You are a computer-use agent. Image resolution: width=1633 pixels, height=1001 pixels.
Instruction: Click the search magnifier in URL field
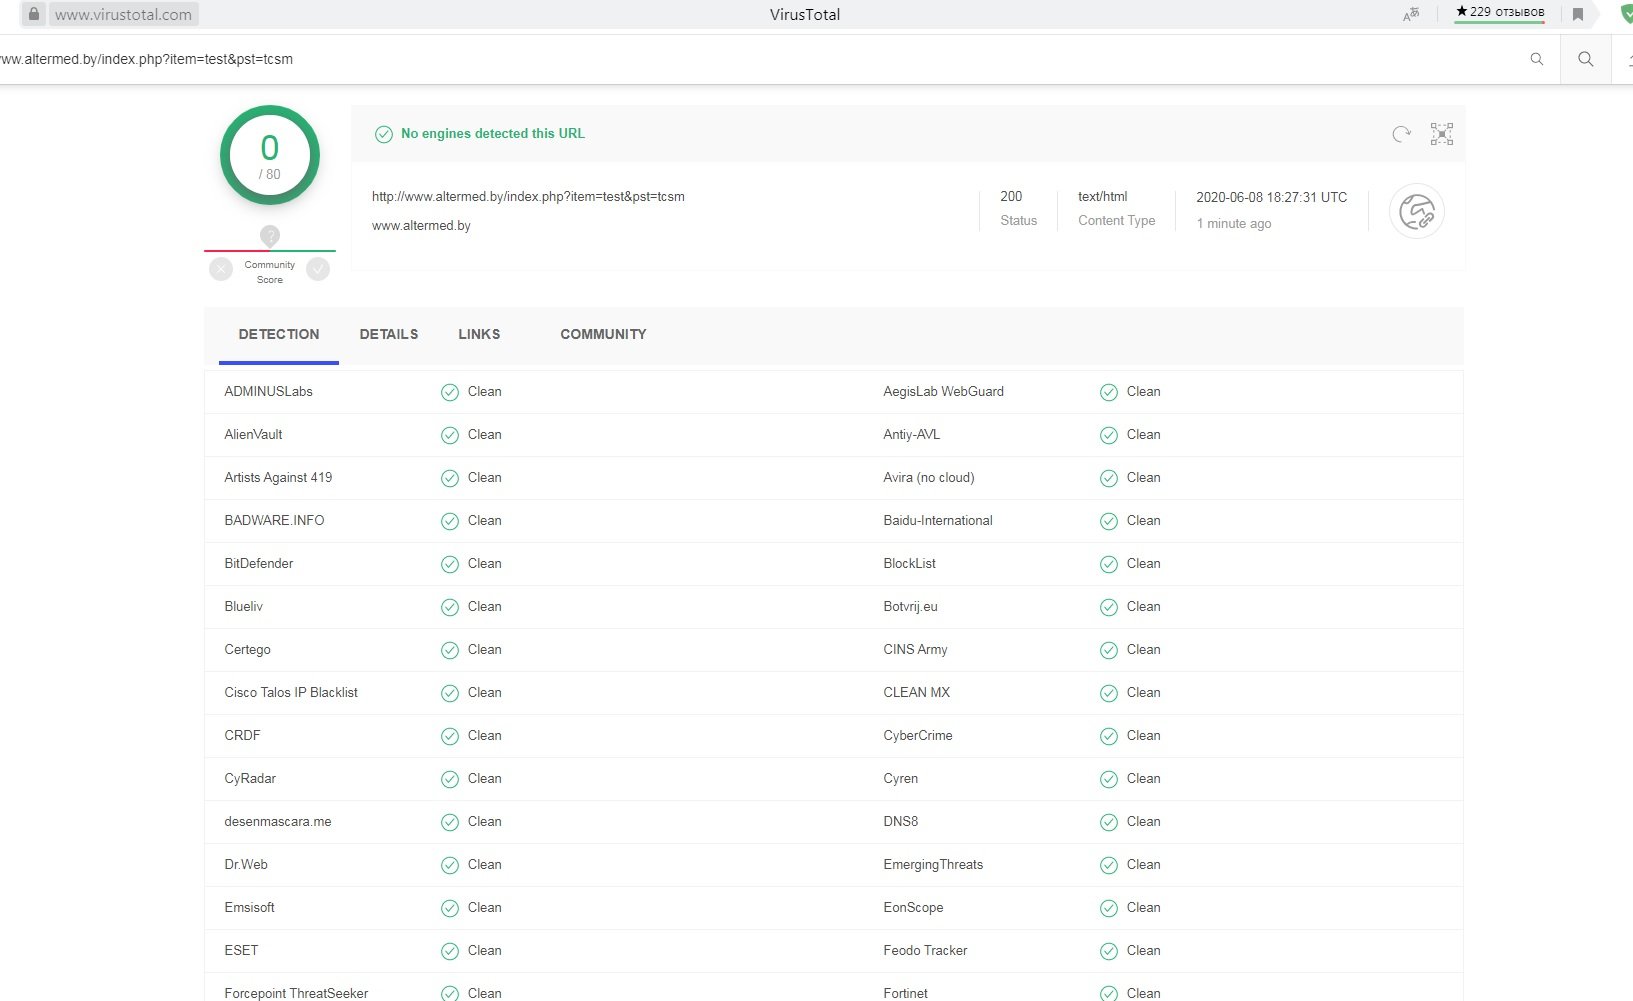pyautogui.click(x=1537, y=59)
